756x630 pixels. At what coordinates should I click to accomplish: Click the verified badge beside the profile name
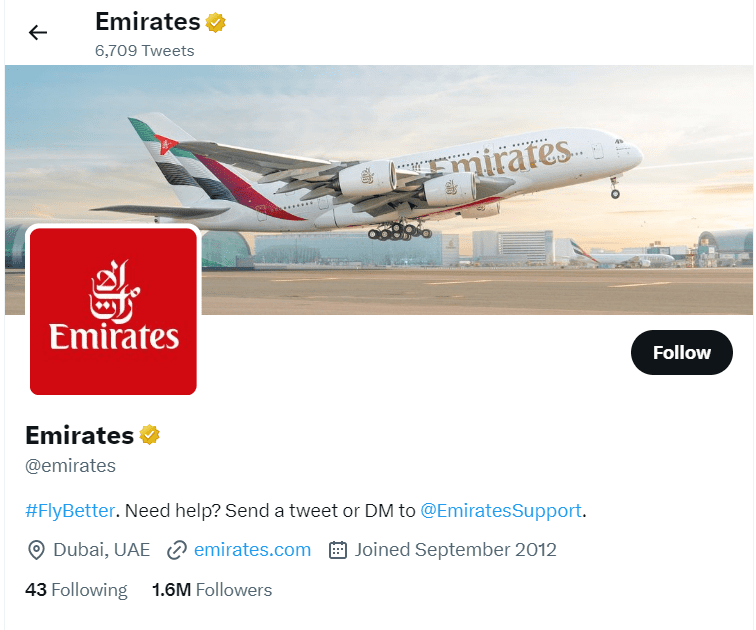pos(150,435)
